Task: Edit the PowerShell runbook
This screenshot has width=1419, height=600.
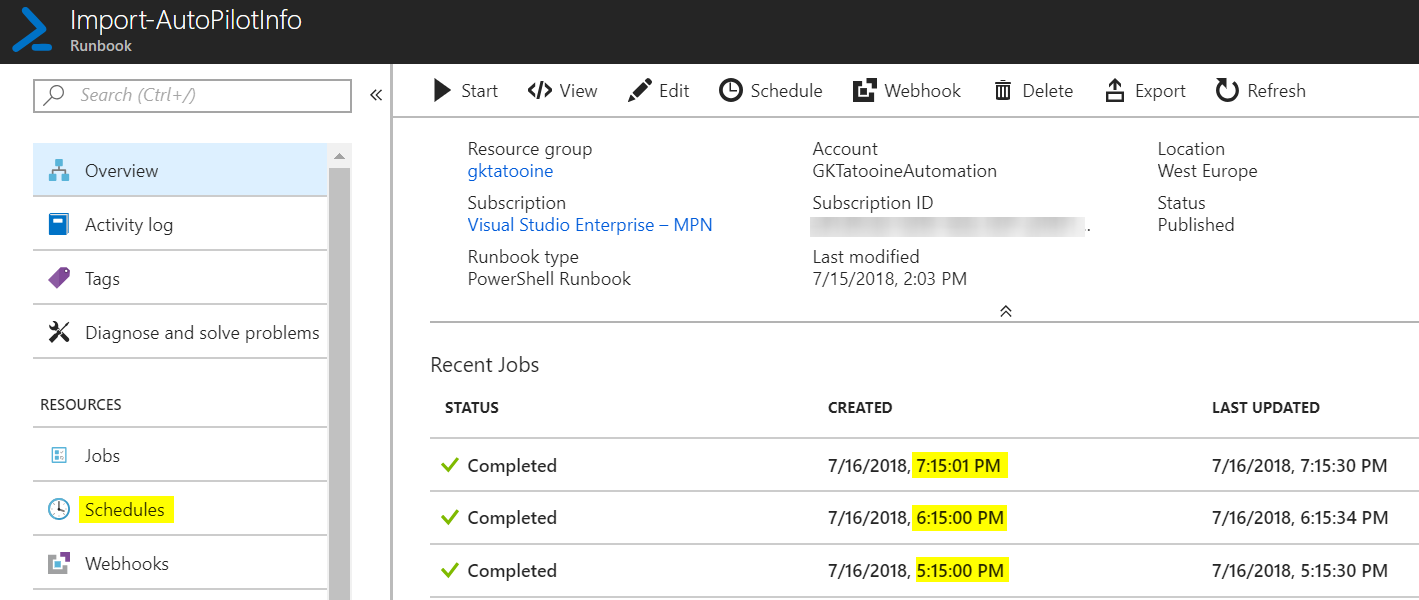Action: pyautogui.click(x=658, y=90)
